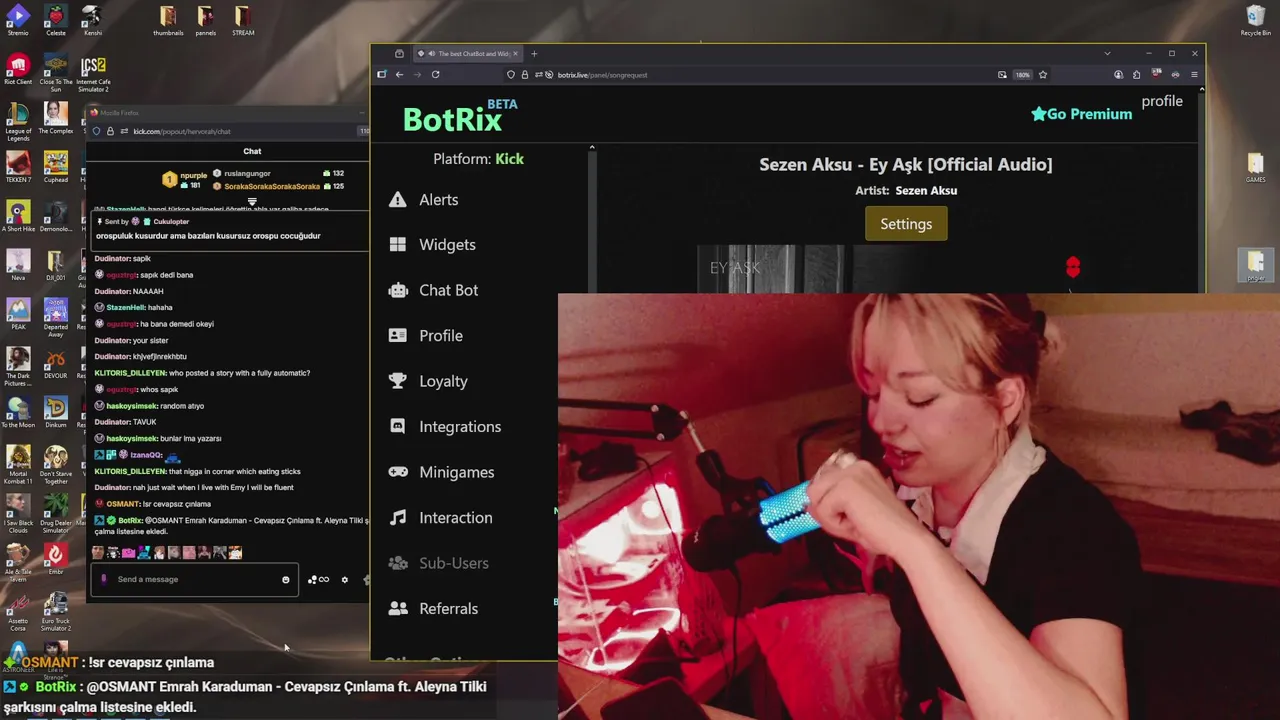Screen dimensions: 1280x720
Task: Open the thumbnails folder on desktop
Action: [x=168, y=20]
